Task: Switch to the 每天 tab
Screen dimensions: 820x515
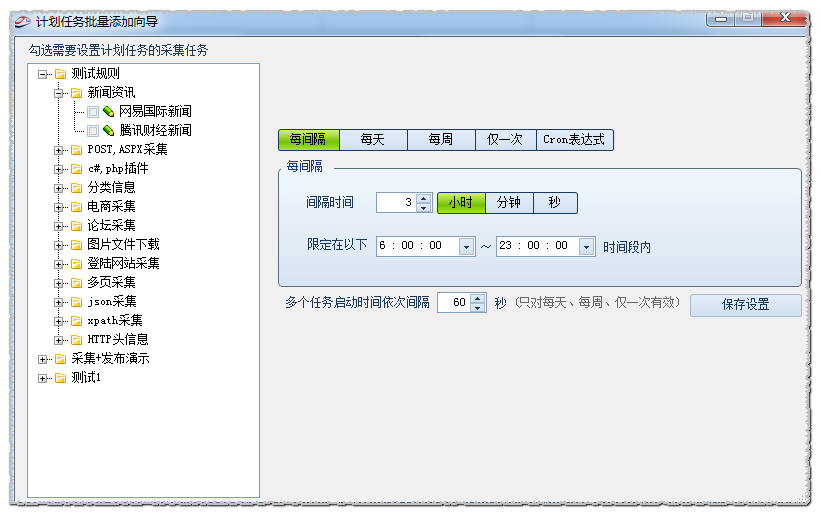Action: point(373,140)
